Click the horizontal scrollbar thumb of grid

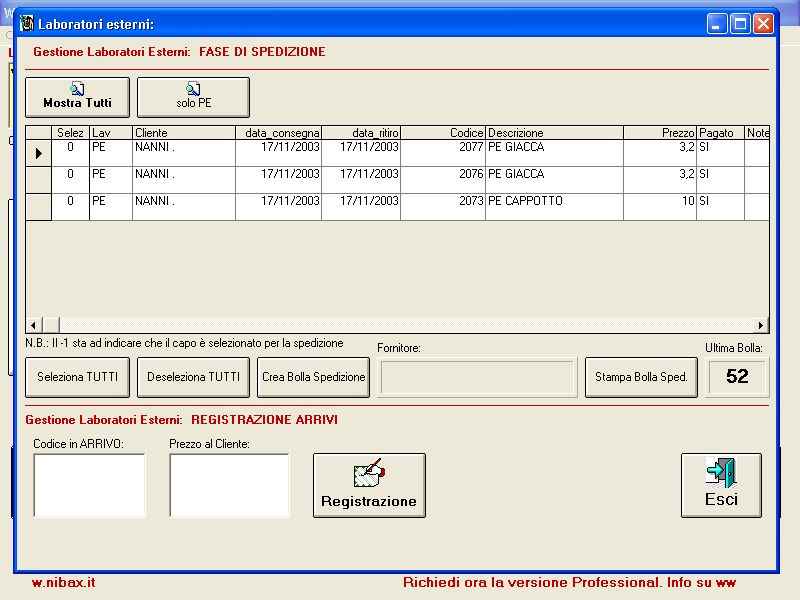51,325
